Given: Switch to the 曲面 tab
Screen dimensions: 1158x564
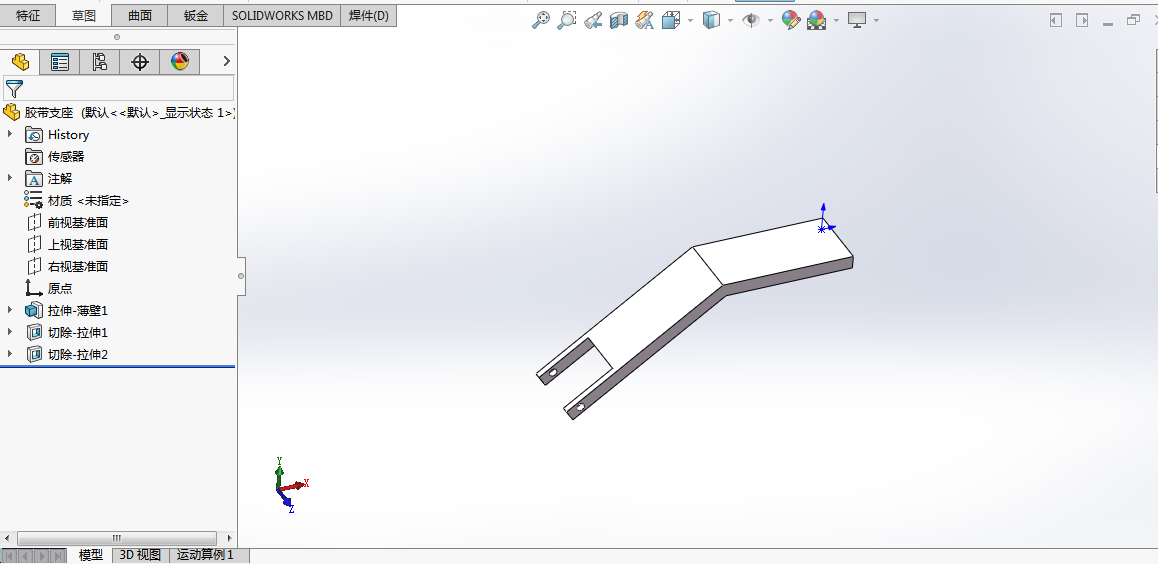Looking at the screenshot, I should pyautogui.click(x=140, y=16).
